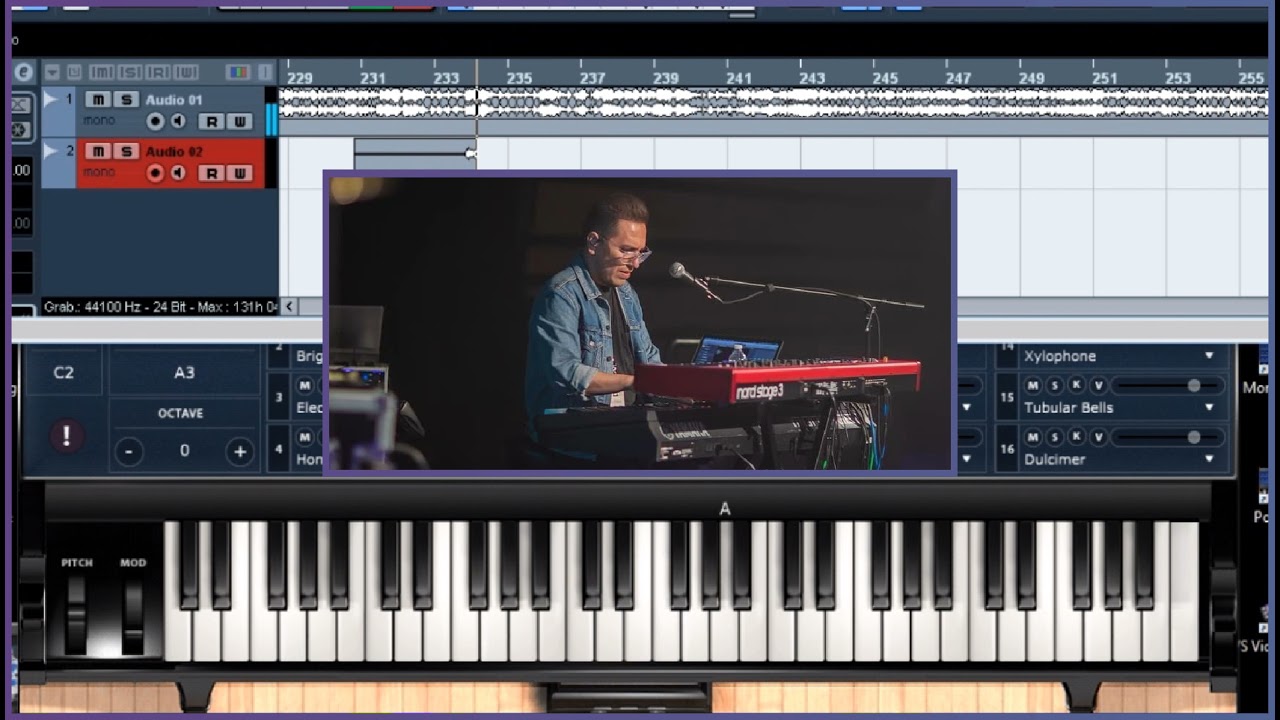Mute slot 4 with M button
Screen dimensions: 1280x720
coord(305,437)
